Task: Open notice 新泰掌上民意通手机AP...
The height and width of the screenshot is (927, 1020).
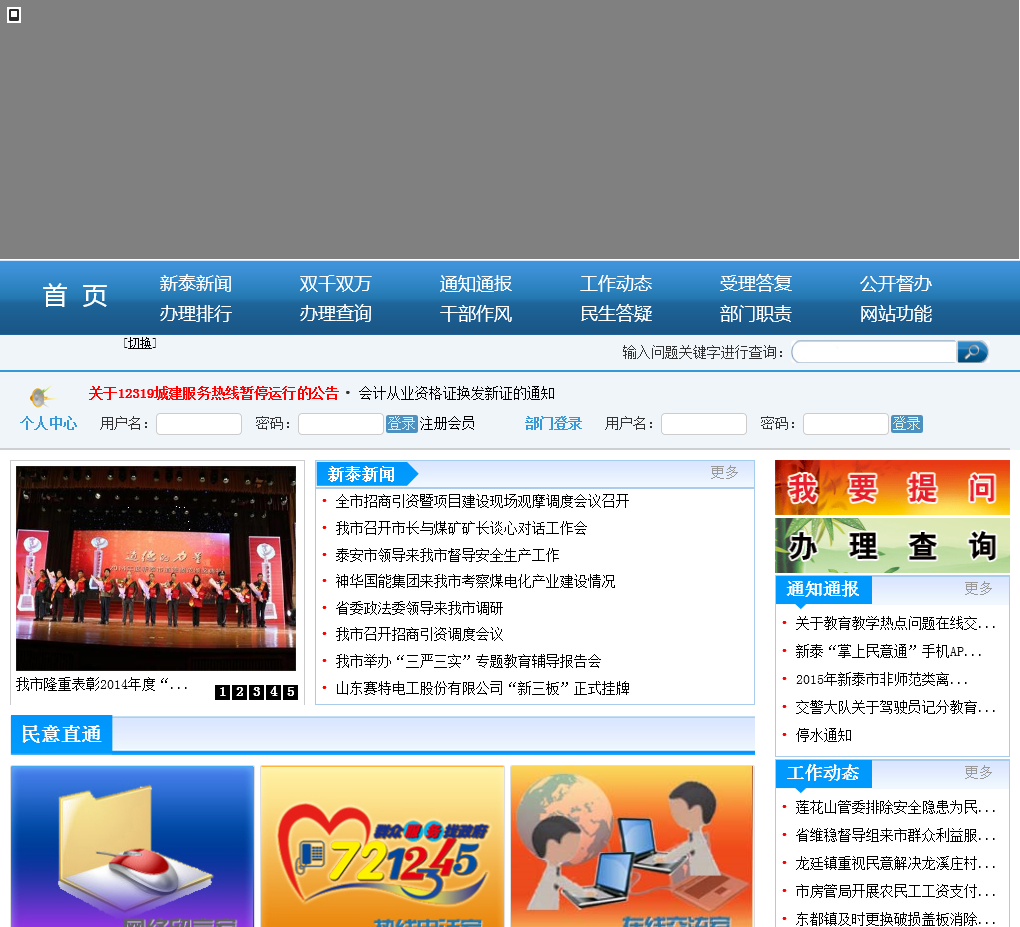Action: pos(889,651)
